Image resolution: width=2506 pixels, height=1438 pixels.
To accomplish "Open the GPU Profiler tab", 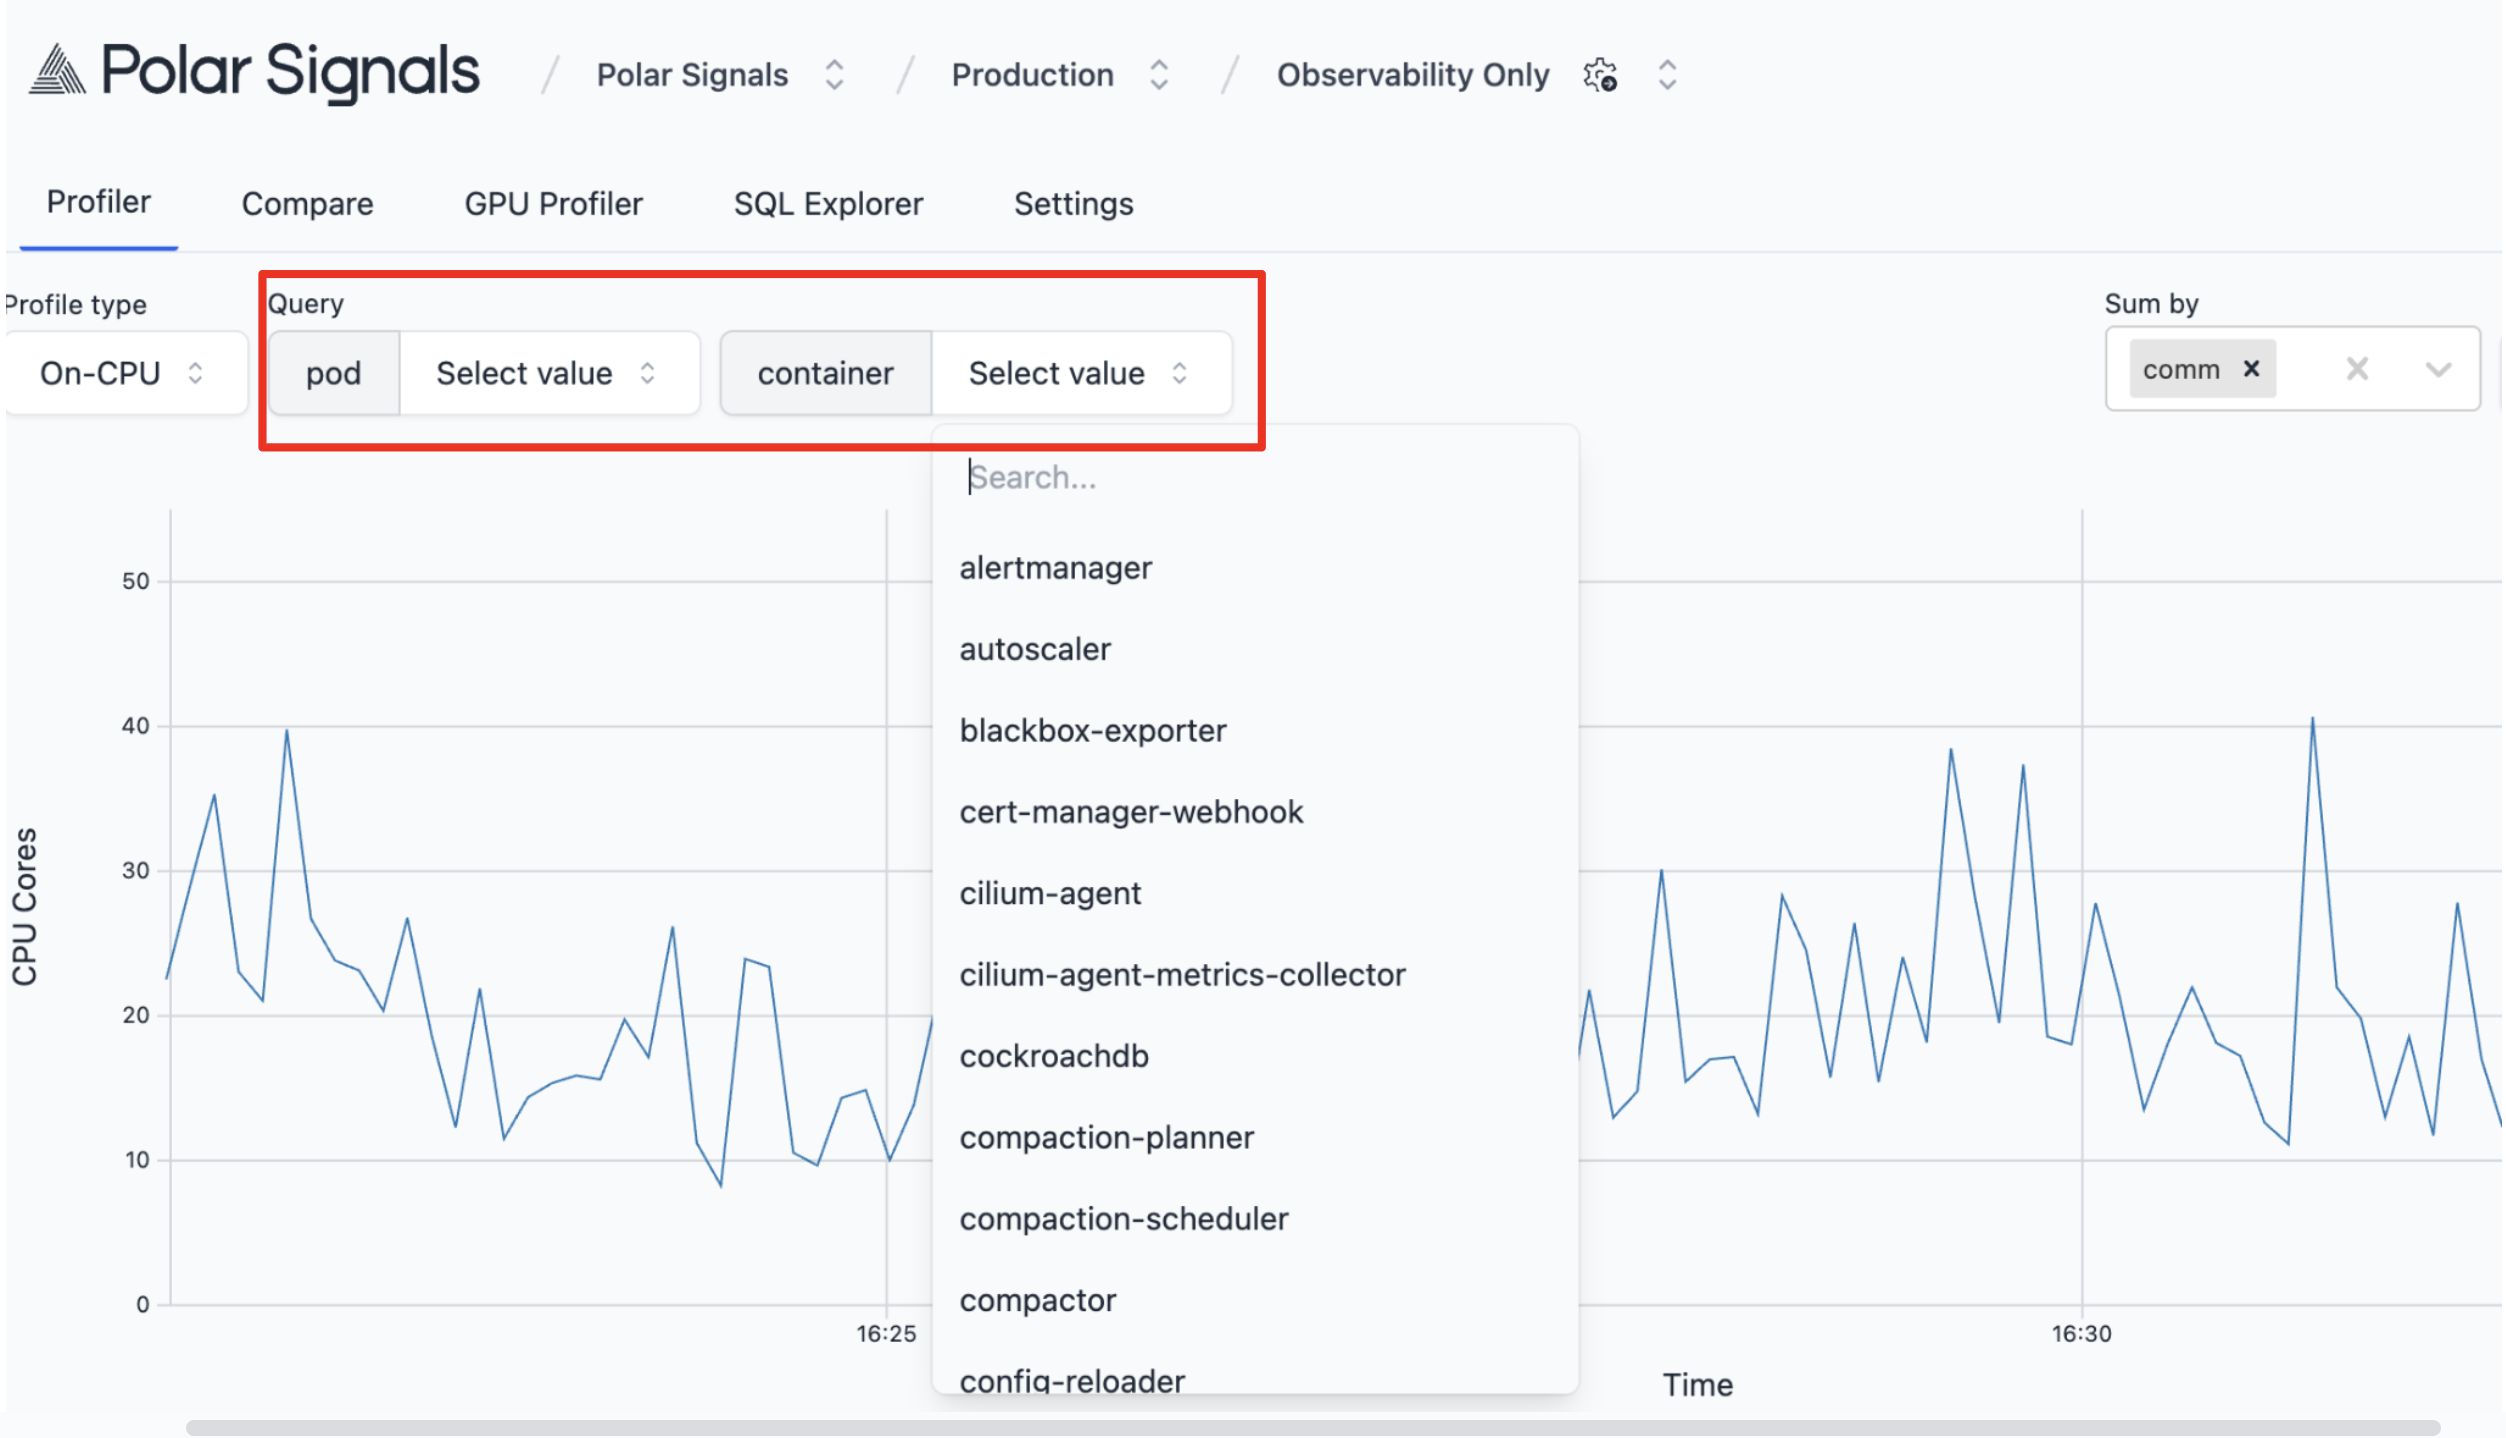I will pos(553,204).
